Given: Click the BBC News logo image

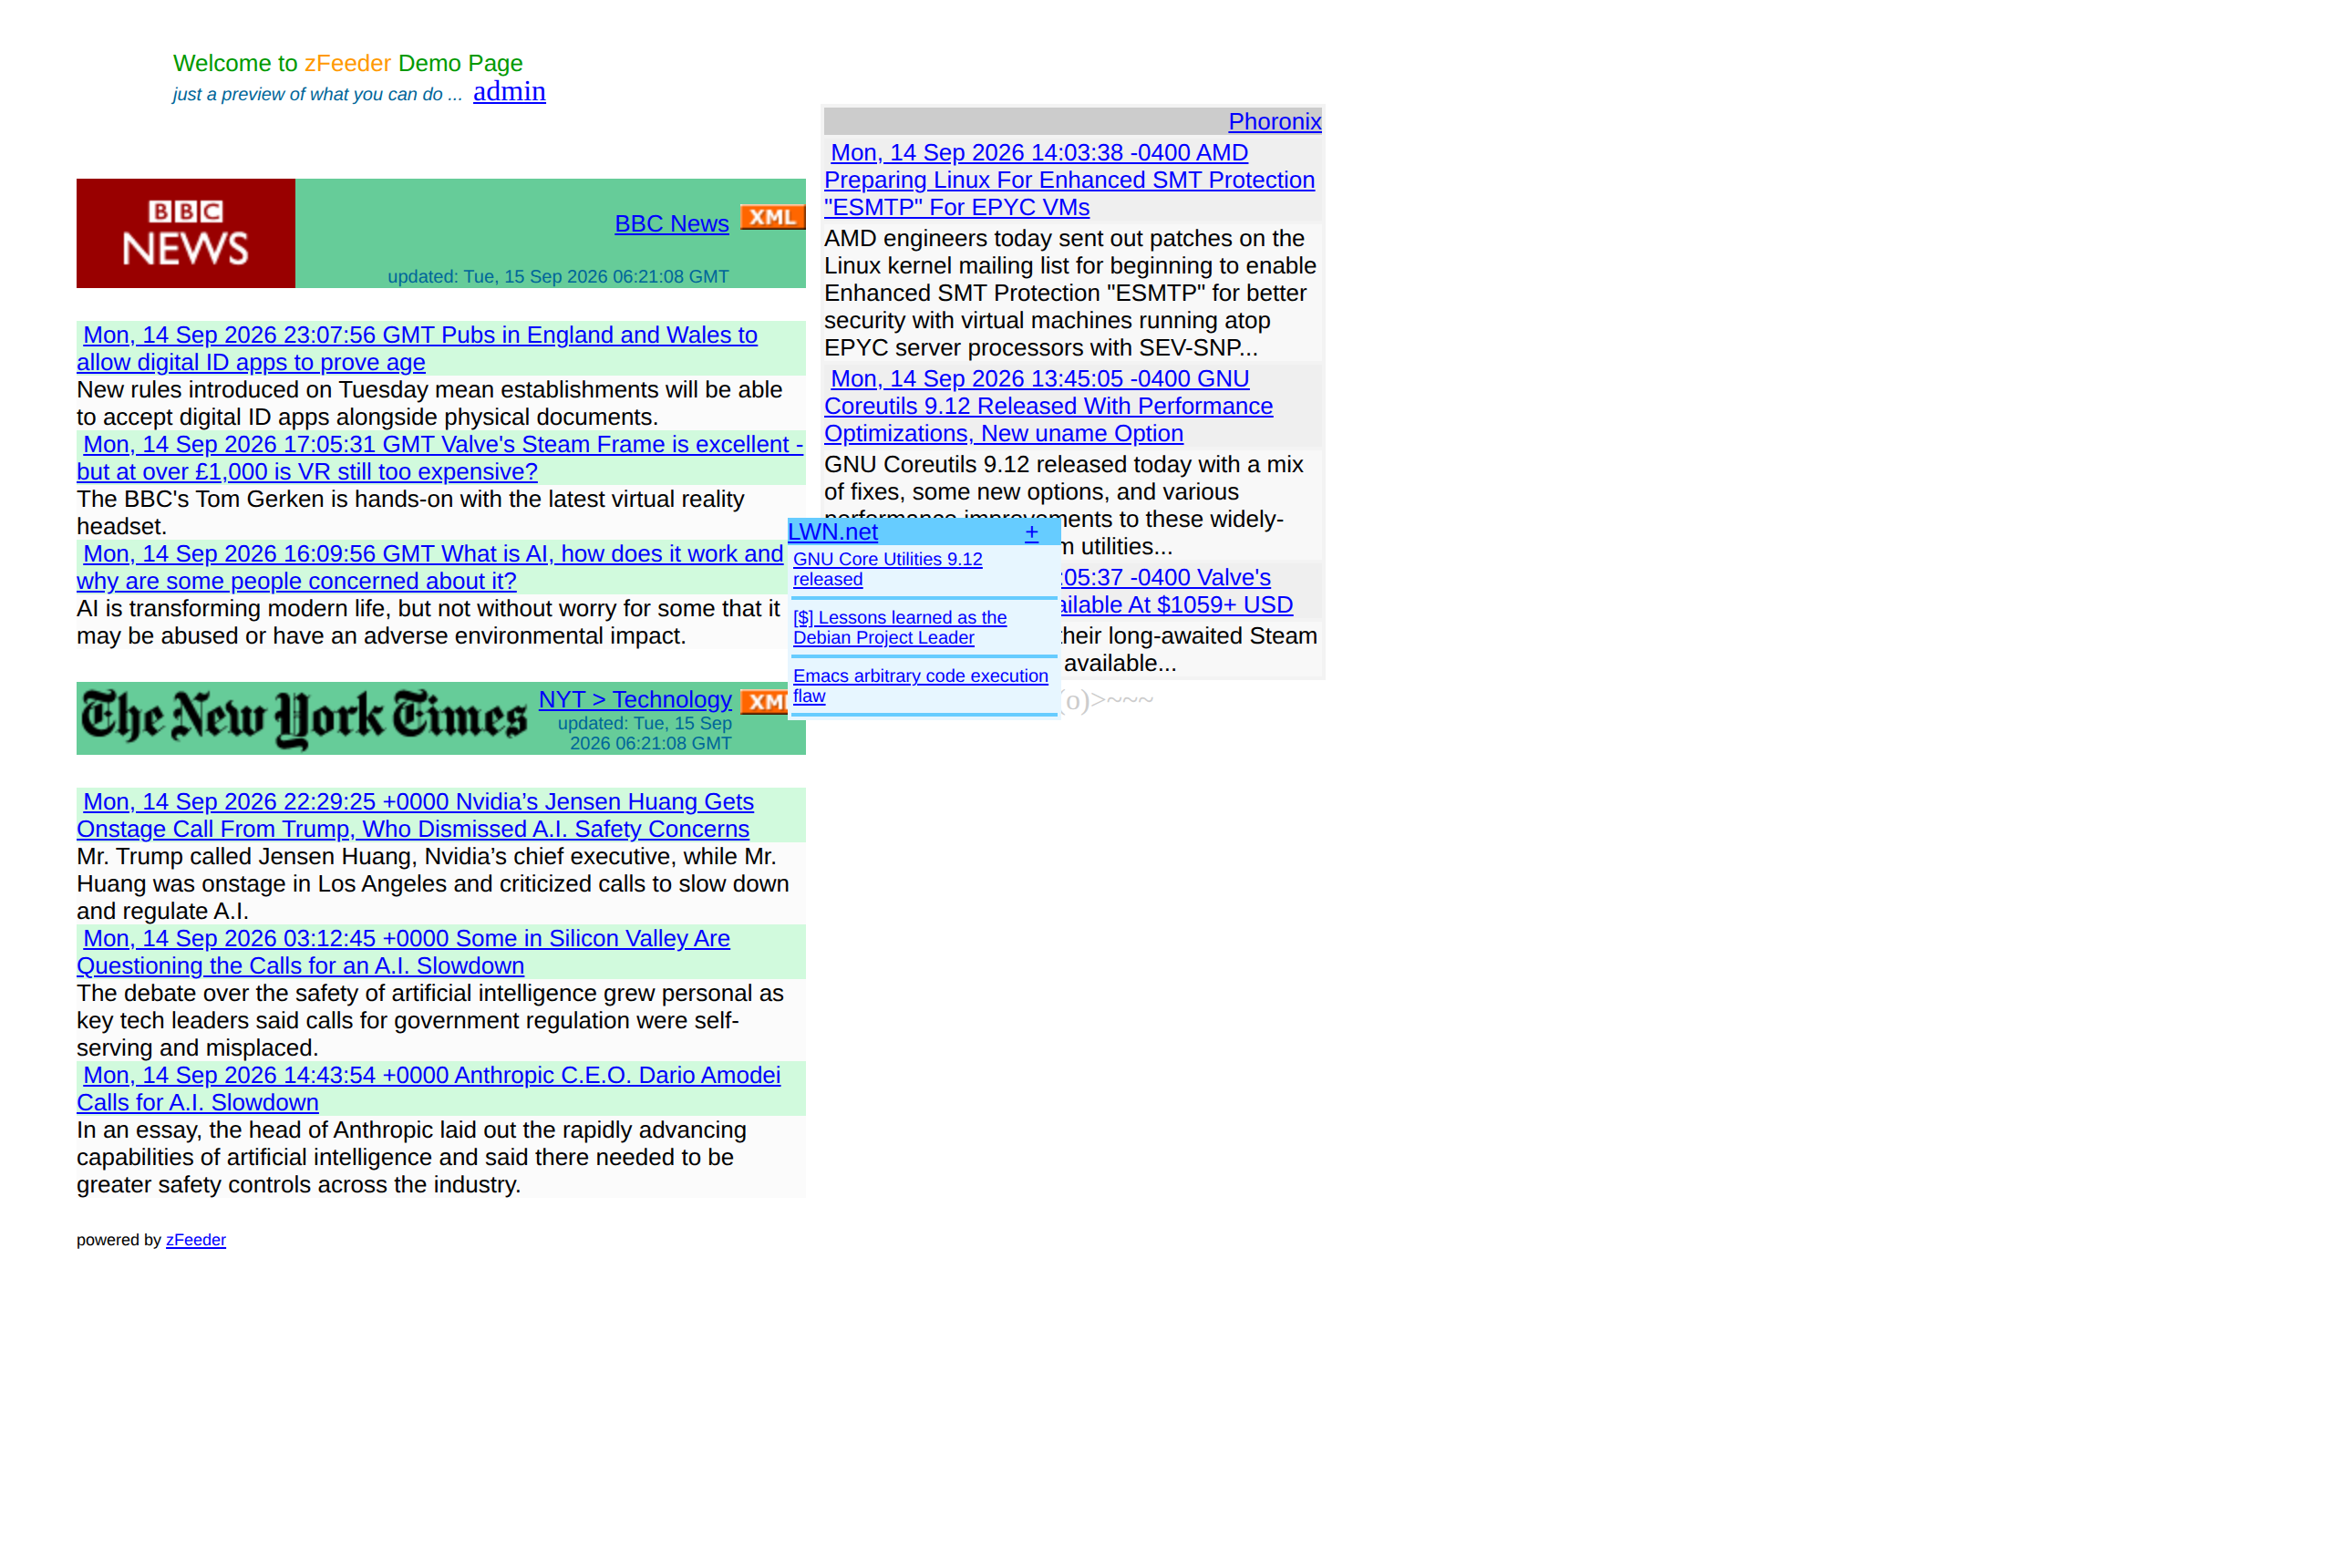Looking at the screenshot, I should coord(186,233).
